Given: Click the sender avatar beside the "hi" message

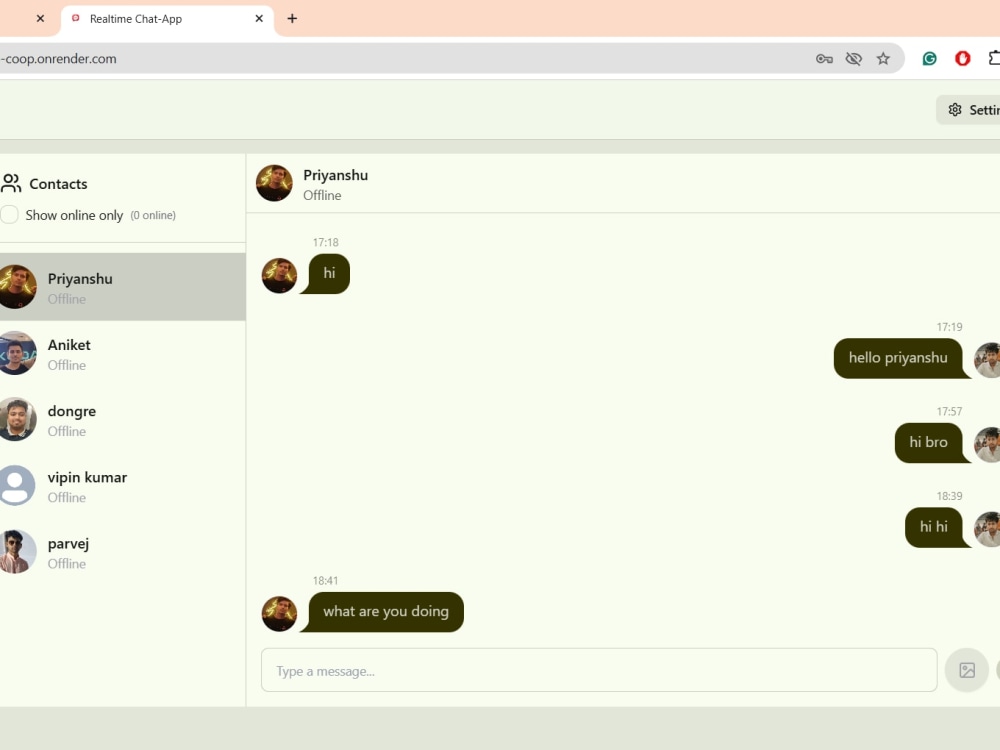Looking at the screenshot, I should click(279, 276).
